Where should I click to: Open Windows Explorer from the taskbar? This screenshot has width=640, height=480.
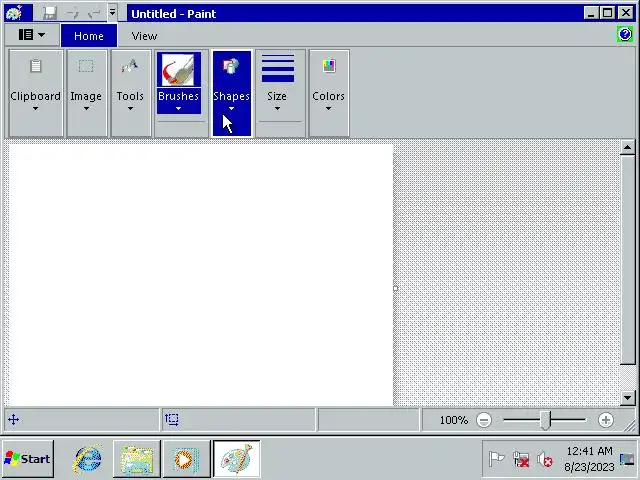pyautogui.click(x=137, y=459)
